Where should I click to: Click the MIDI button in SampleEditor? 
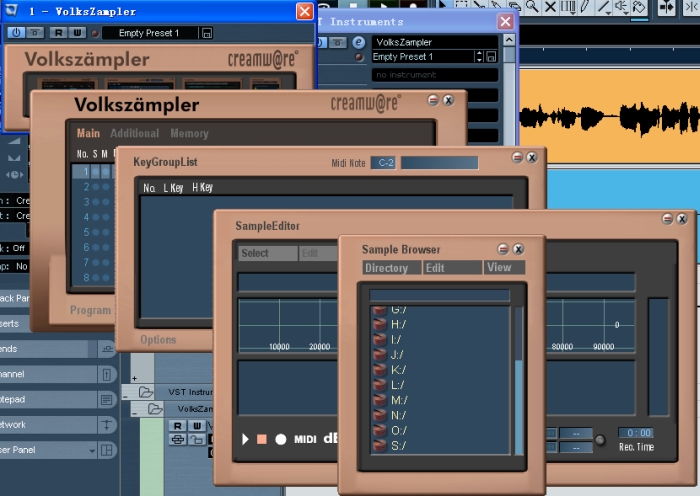[x=305, y=440]
